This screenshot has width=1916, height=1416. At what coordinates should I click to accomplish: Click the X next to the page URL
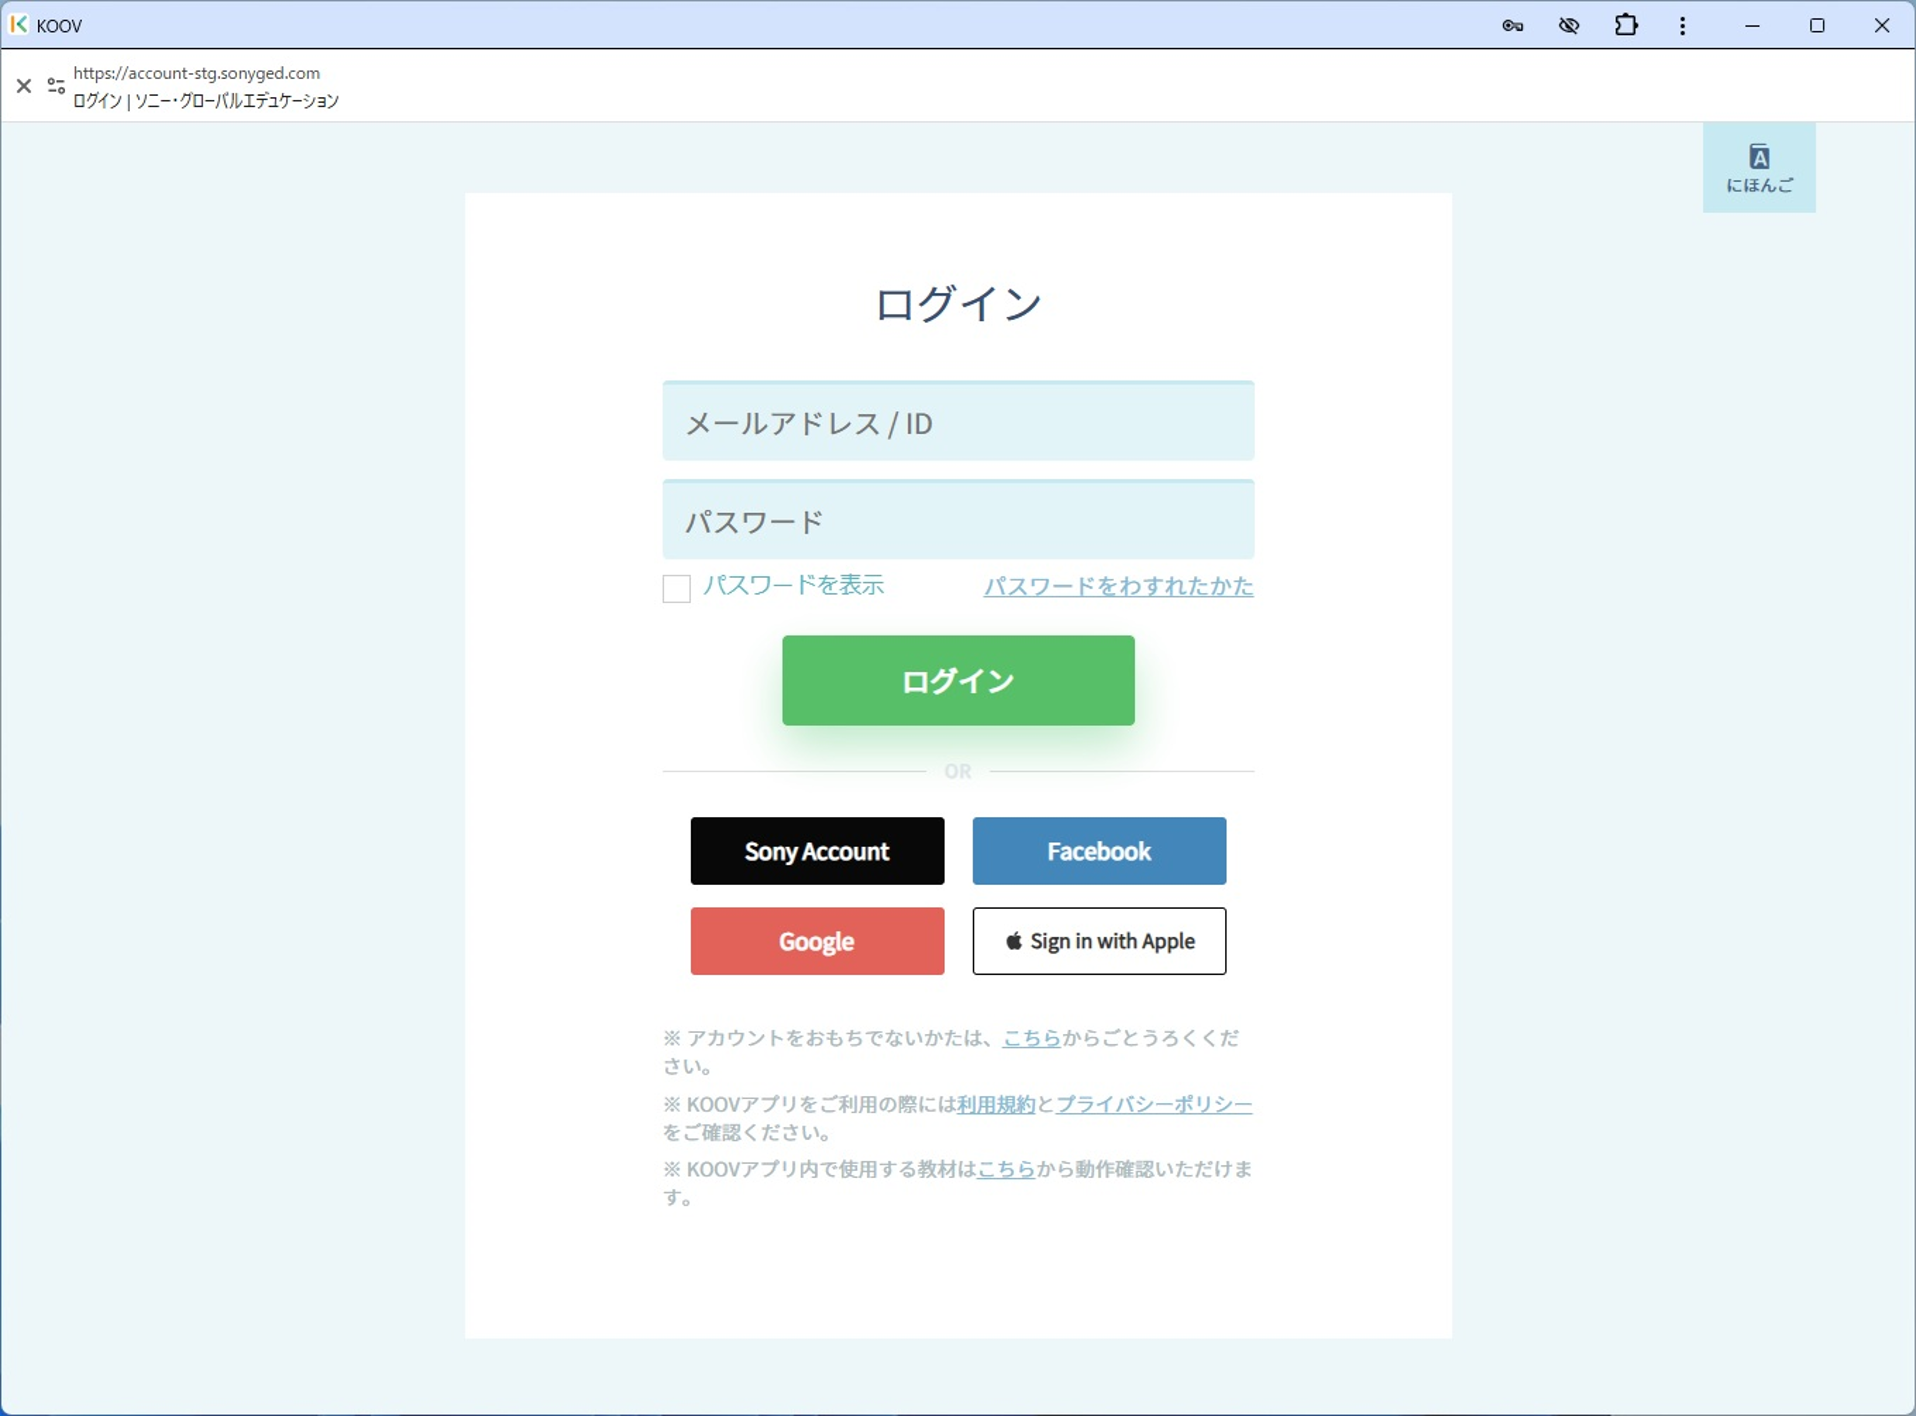point(24,86)
